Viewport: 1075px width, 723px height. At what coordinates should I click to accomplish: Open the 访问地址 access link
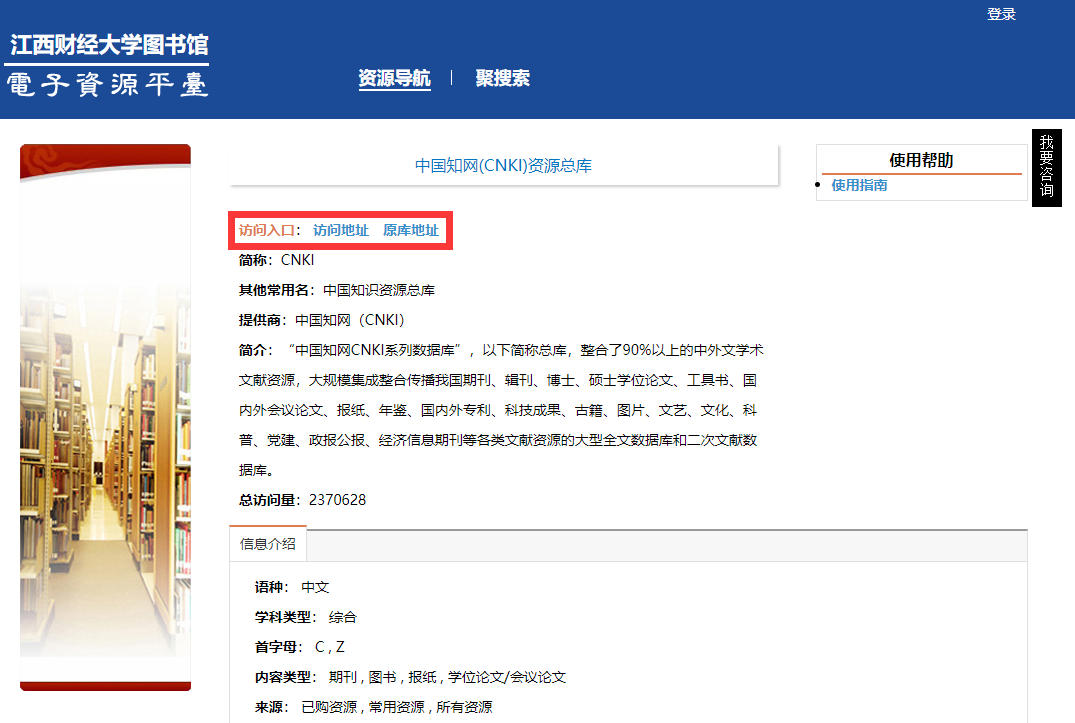click(x=340, y=231)
